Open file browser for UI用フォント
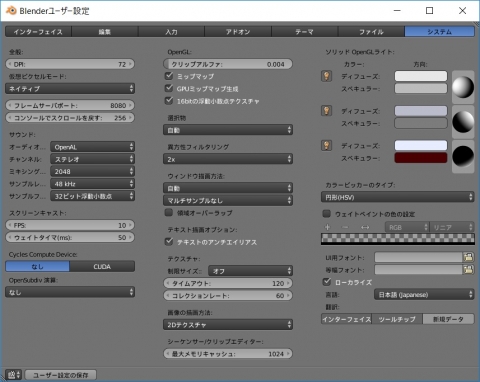The height and width of the screenshot is (382, 480). coord(468,257)
